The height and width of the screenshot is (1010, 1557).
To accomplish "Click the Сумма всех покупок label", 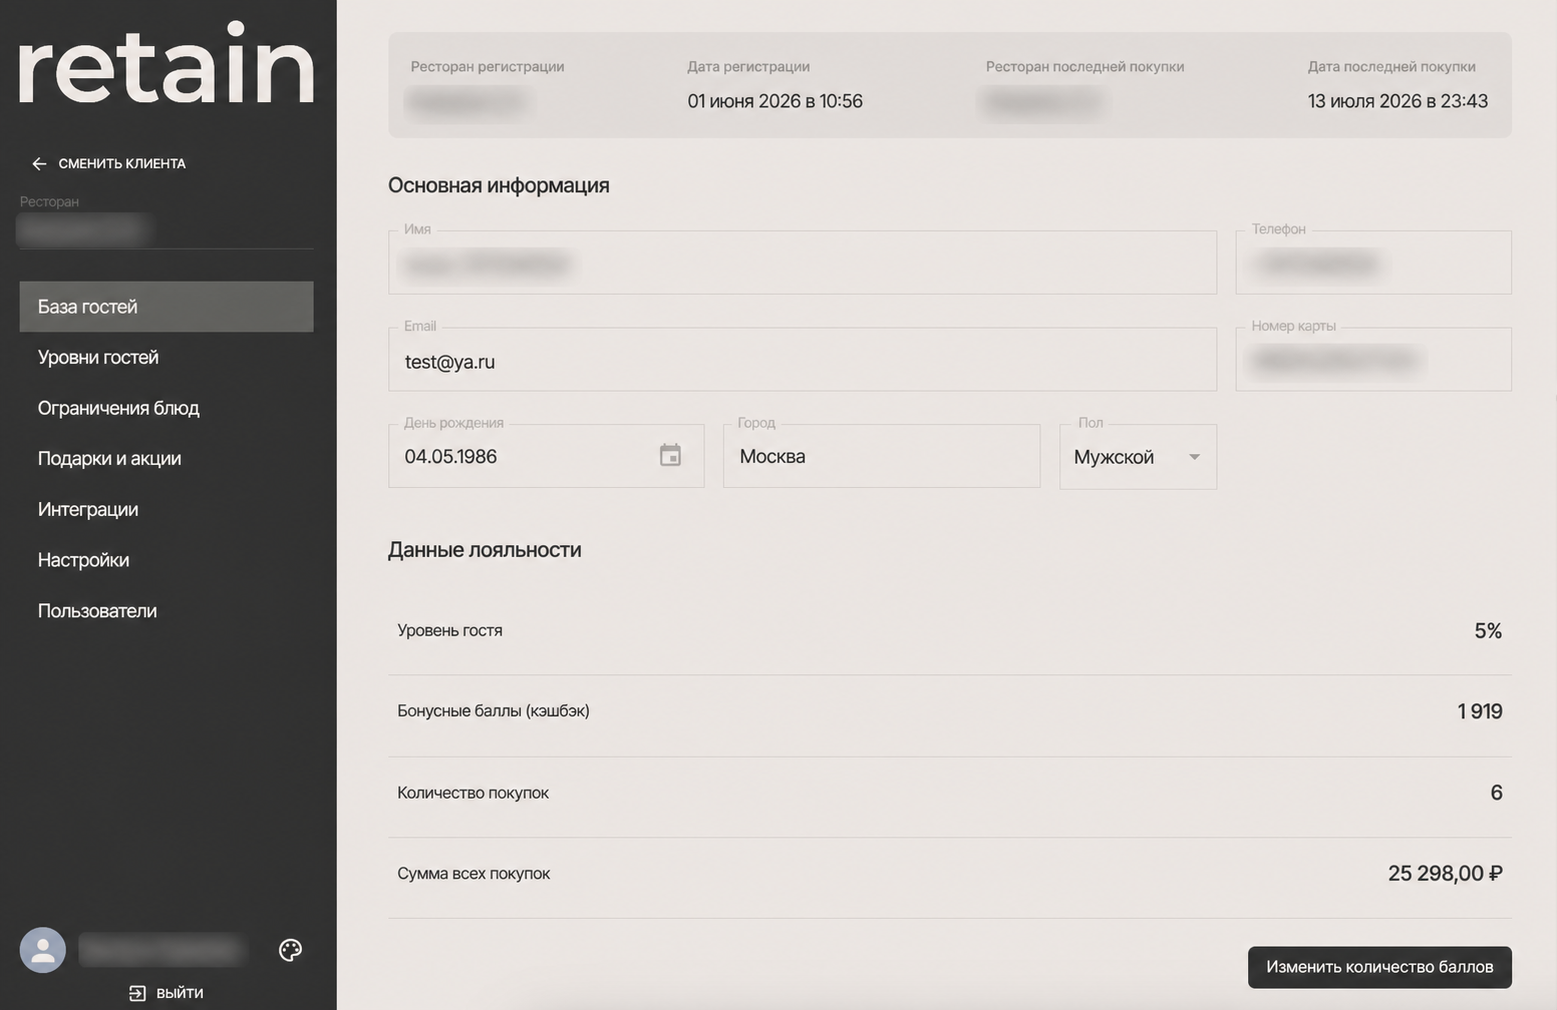I will click(473, 873).
